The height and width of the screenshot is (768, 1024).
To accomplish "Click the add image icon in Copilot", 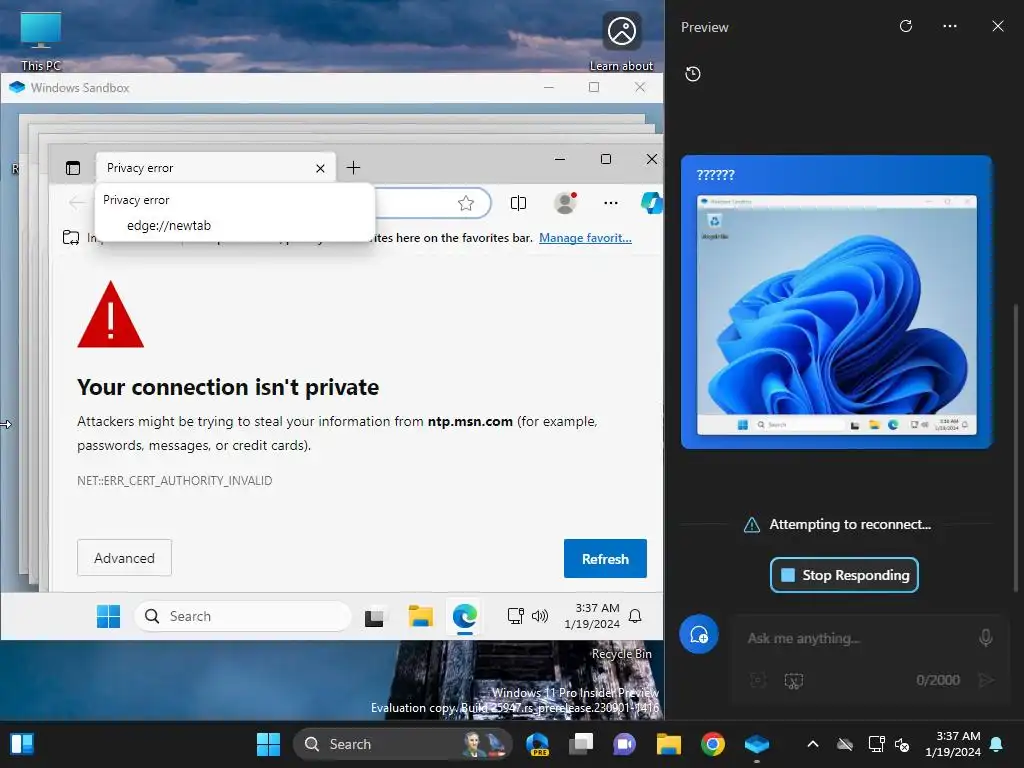I will pyautogui.click(x=758, y=680).
